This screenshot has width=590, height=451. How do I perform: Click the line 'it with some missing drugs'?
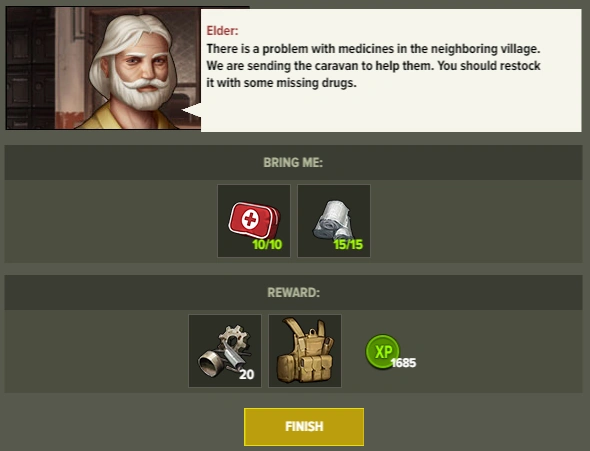click(281, 83)
